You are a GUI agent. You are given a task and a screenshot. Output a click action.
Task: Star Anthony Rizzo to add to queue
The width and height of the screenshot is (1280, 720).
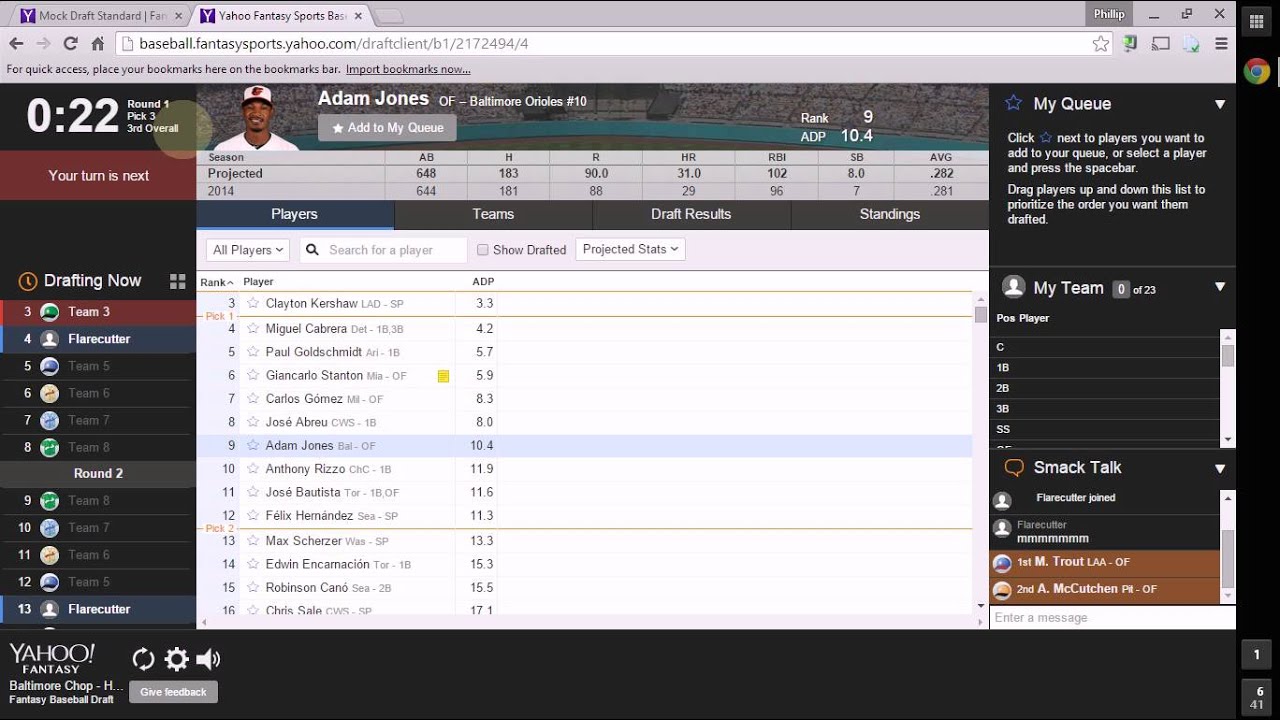click(253, 469)
